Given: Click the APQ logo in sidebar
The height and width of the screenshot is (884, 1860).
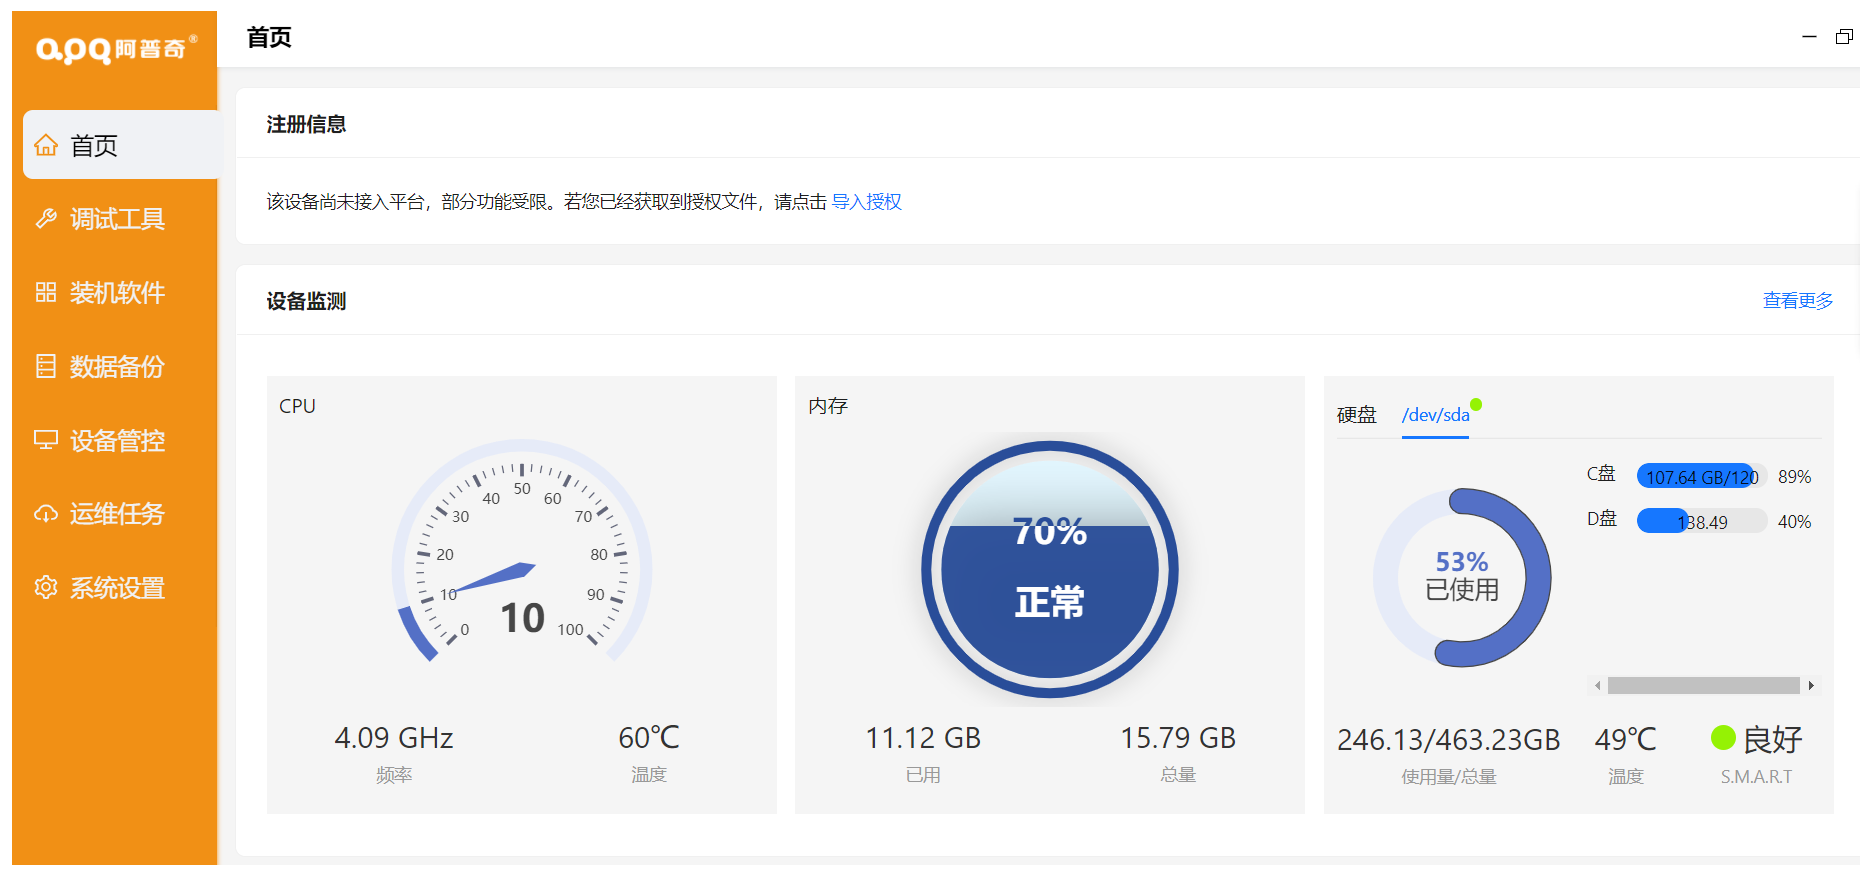Looking at the screenshot, I should click(x=115, y=49).
